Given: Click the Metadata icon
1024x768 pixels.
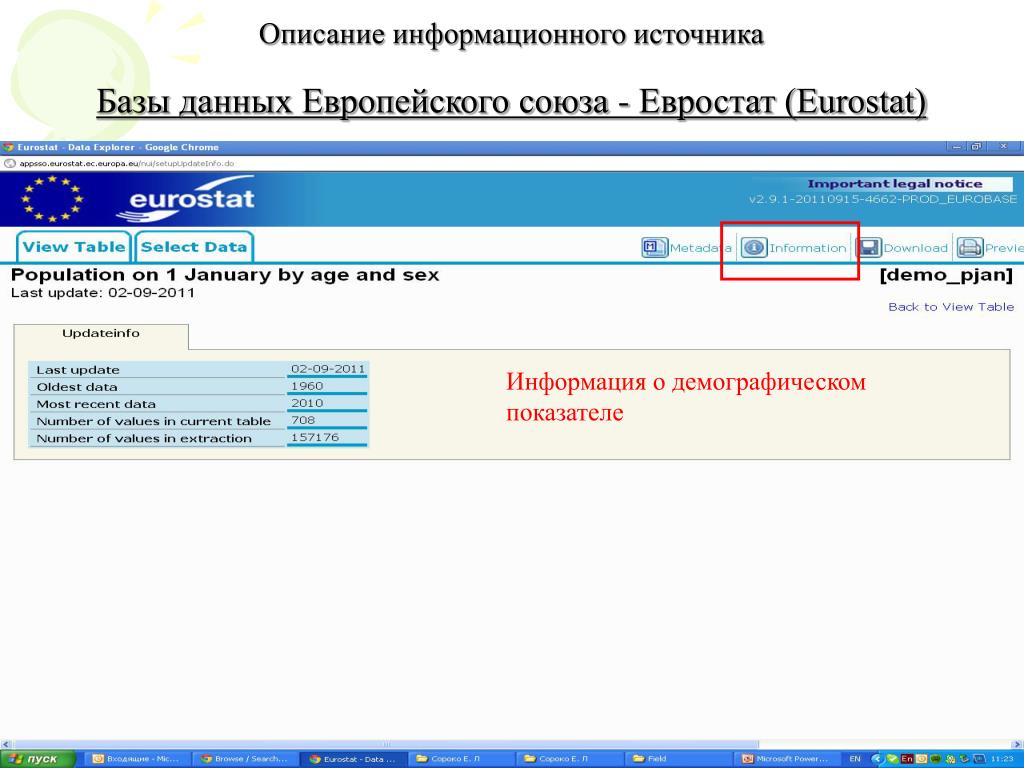Looking at the screenshot, I should (654, 248).
